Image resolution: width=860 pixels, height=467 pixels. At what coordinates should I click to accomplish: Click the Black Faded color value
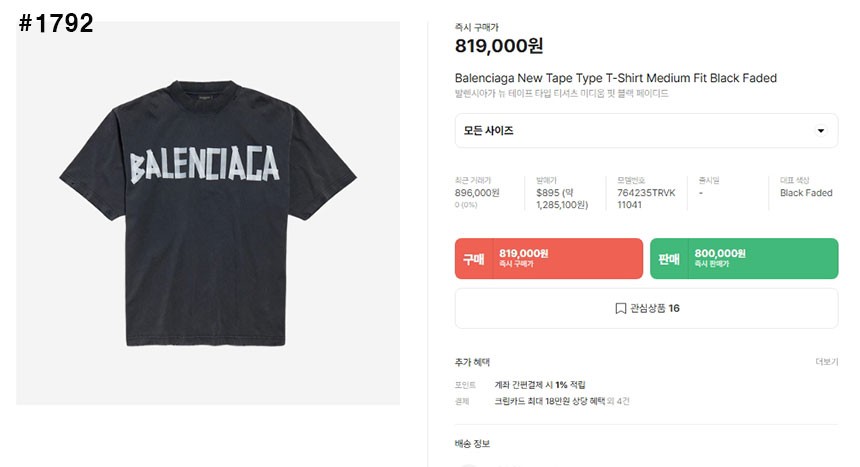(x=806, y=193)
